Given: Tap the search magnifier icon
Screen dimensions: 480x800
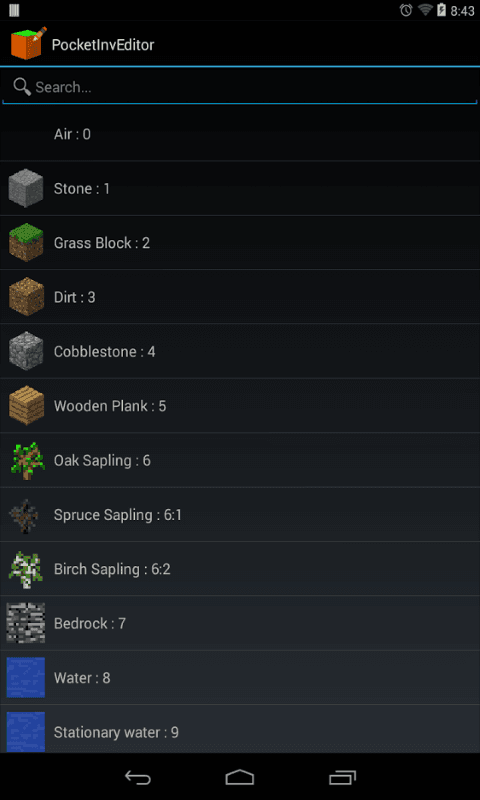Looking at the screenshot, I should 22,87.
